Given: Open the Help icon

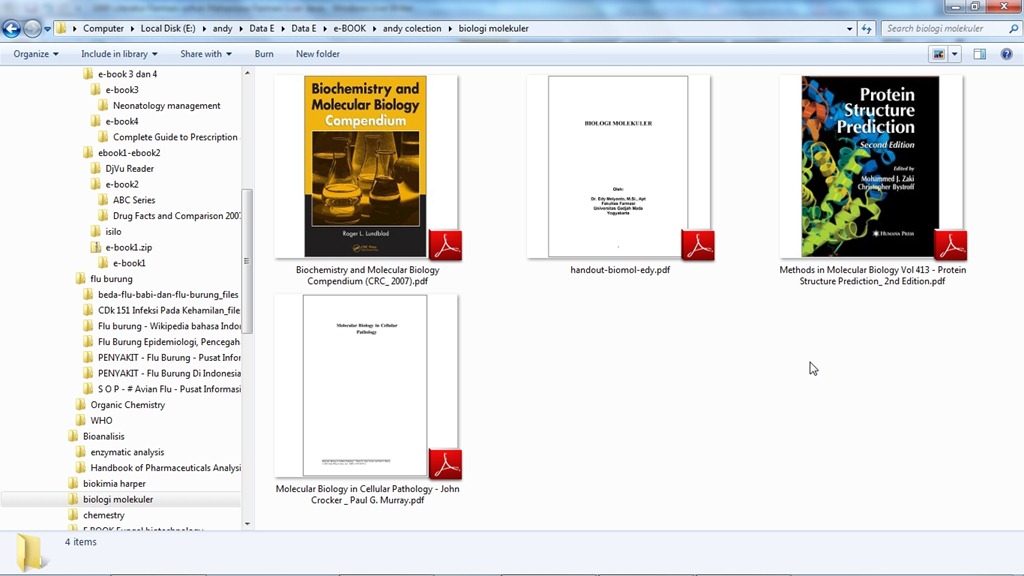Looking at the screenshot, I should pyautogui.click(x=1006, y=54).
